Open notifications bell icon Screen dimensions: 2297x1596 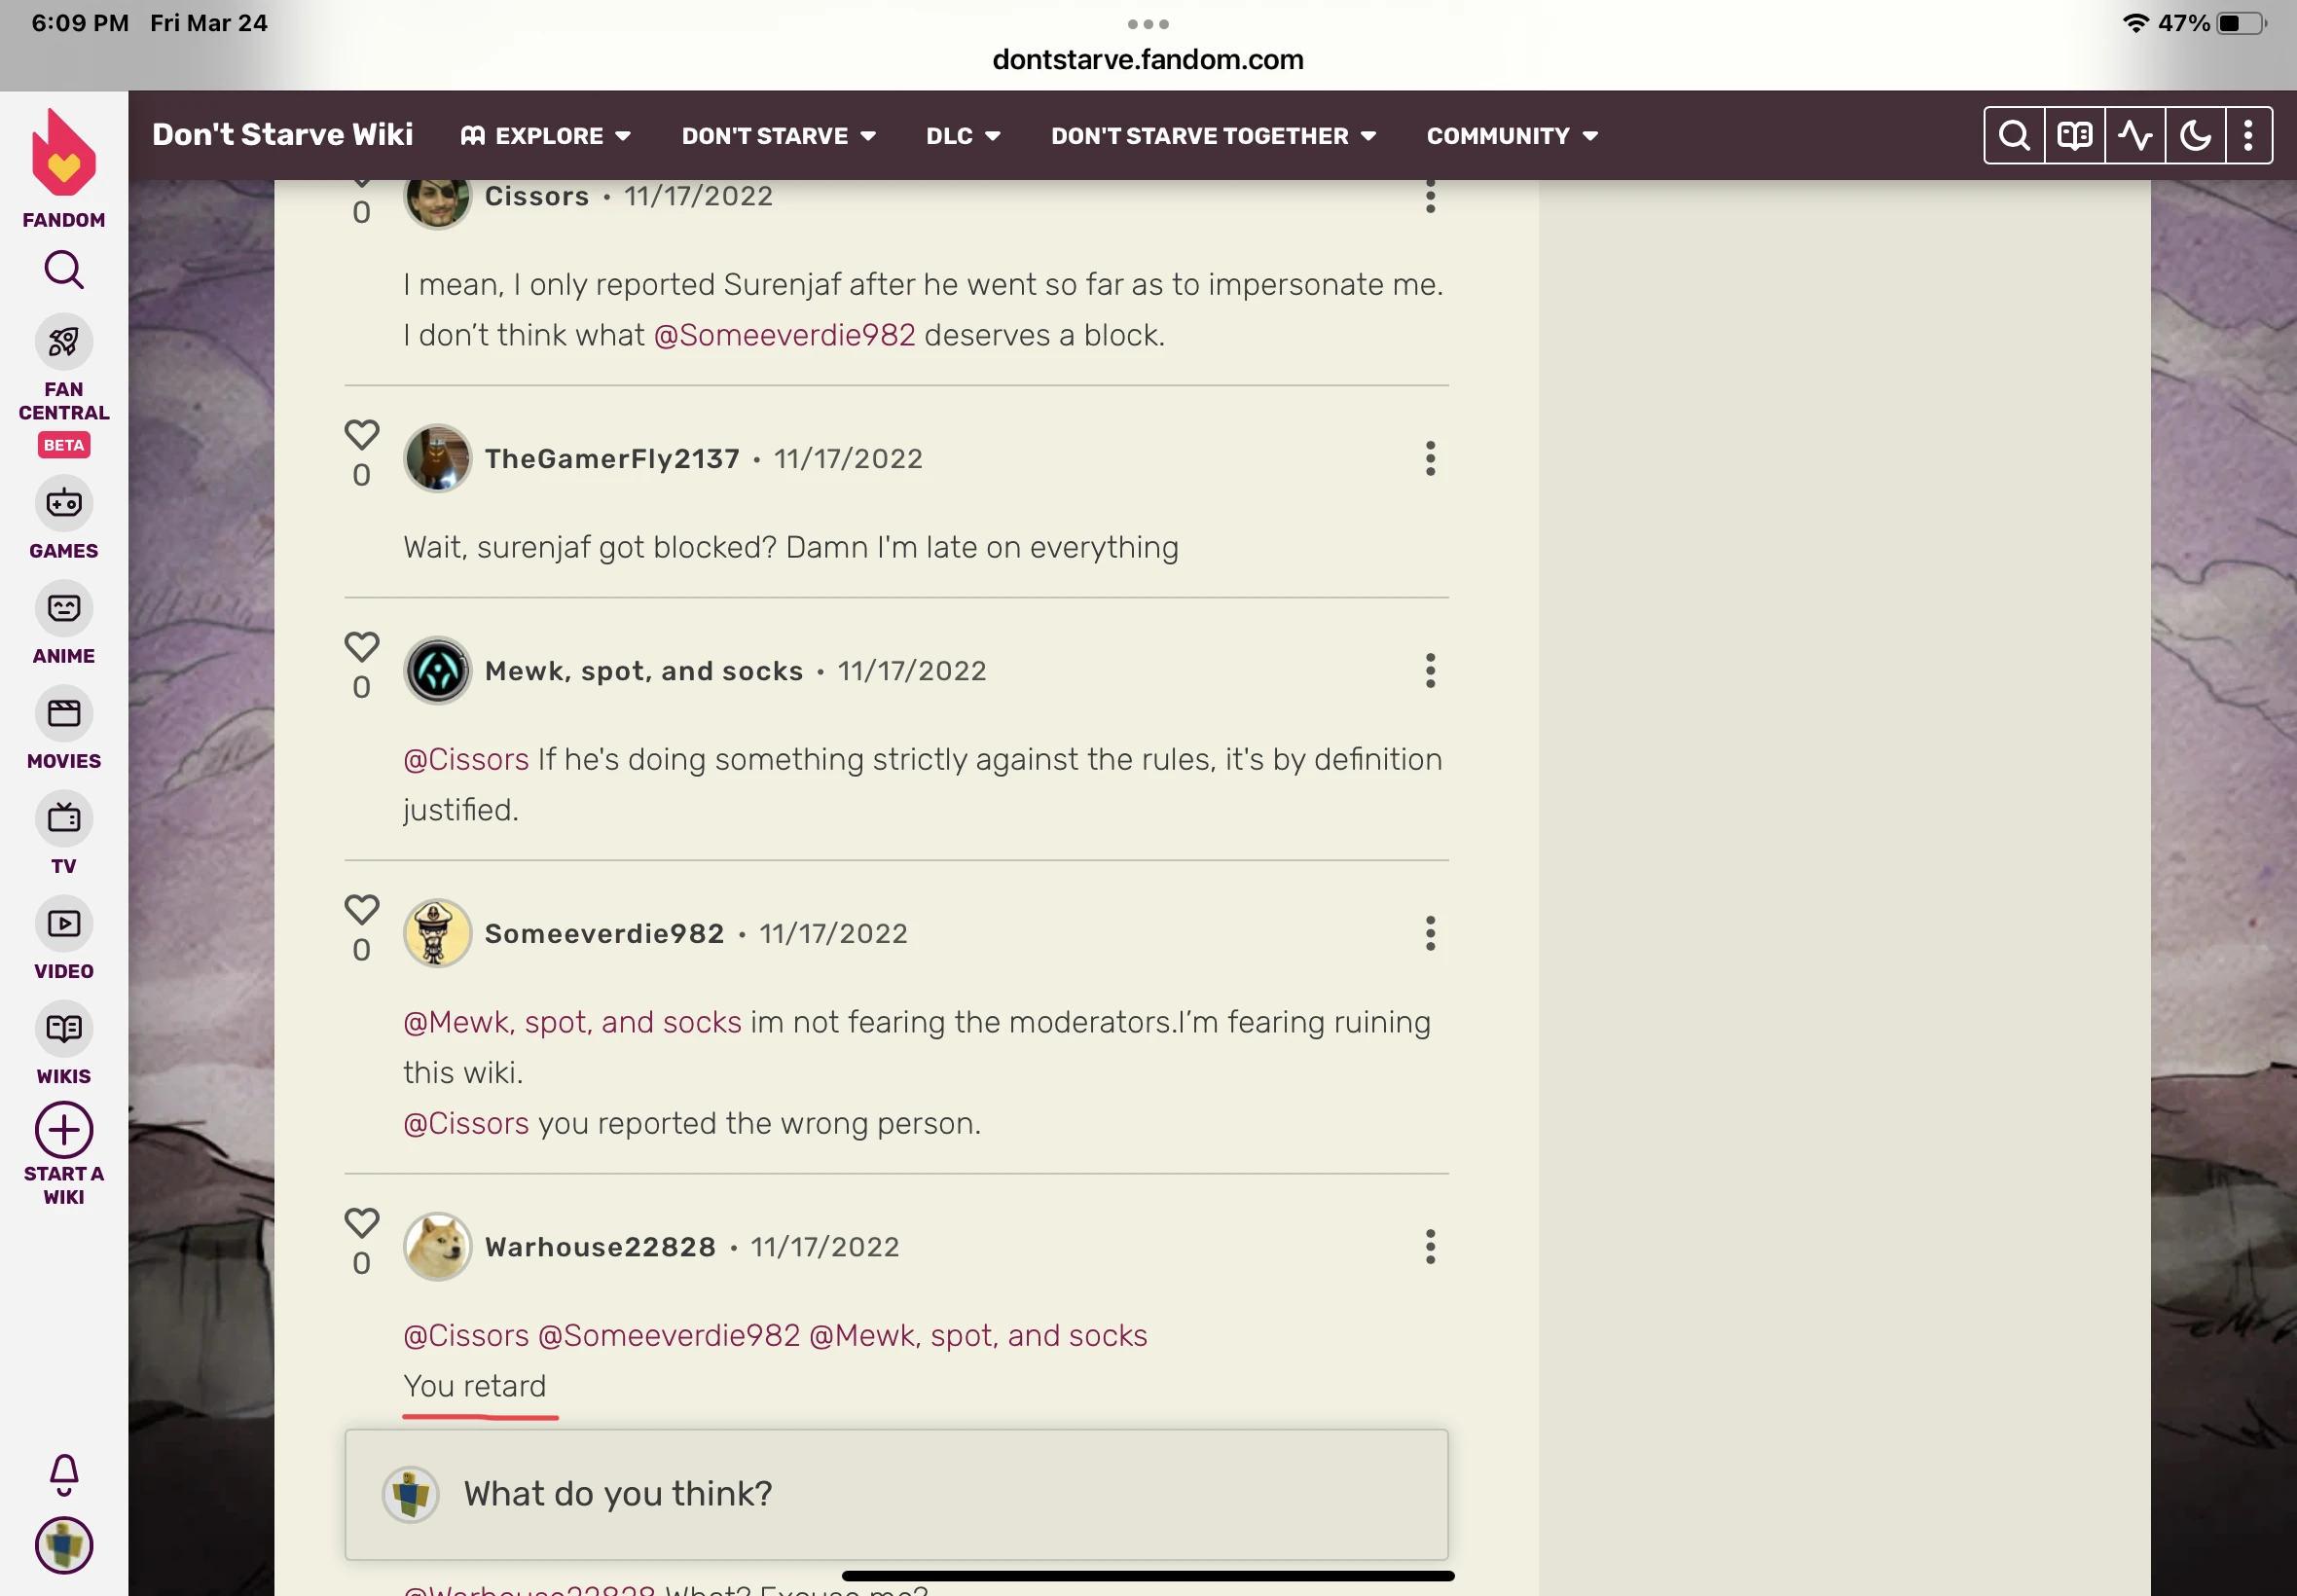coord(63,1474)
